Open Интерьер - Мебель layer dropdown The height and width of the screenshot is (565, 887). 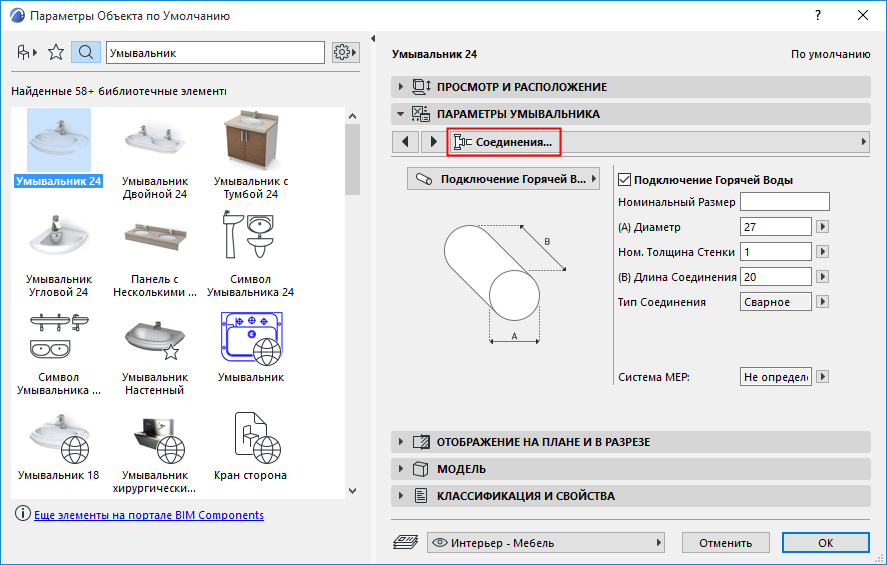[546, 542]
